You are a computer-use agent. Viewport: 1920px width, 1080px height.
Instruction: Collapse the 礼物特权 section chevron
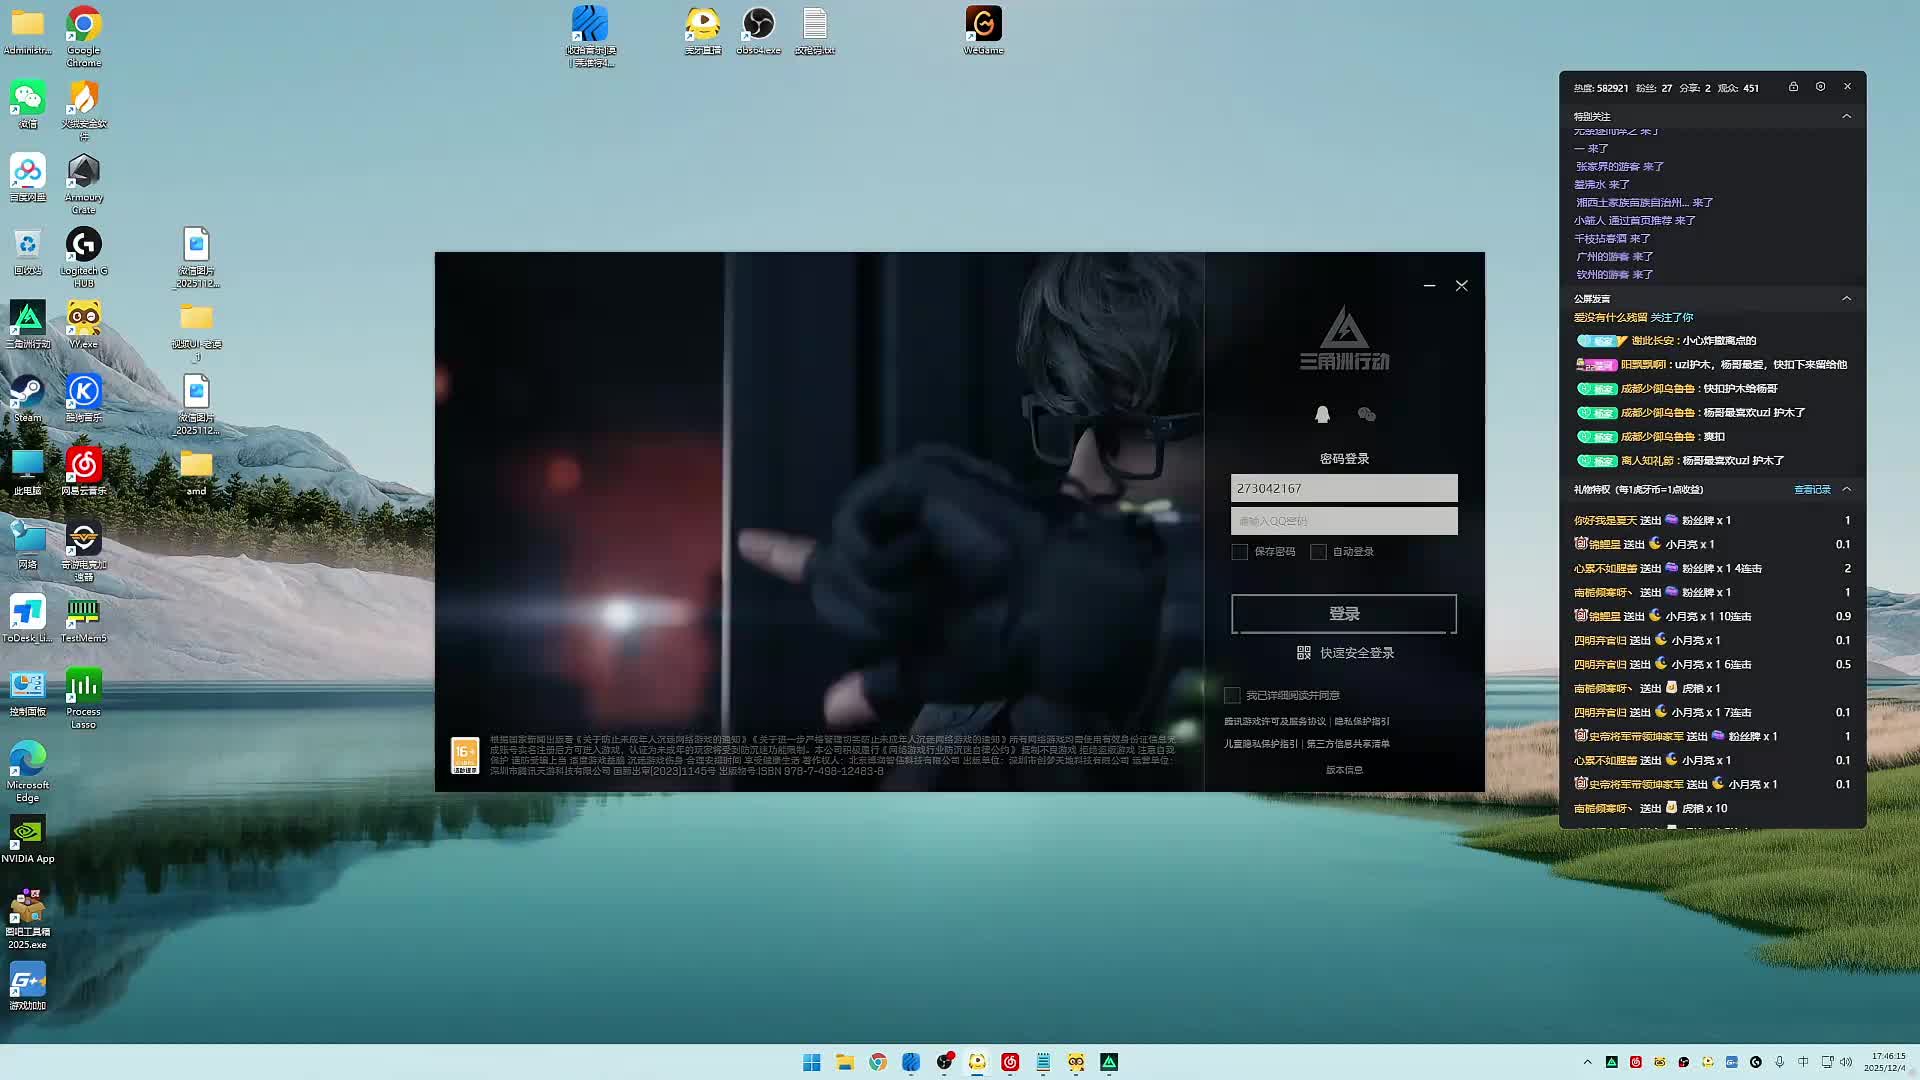point(1846,489)
